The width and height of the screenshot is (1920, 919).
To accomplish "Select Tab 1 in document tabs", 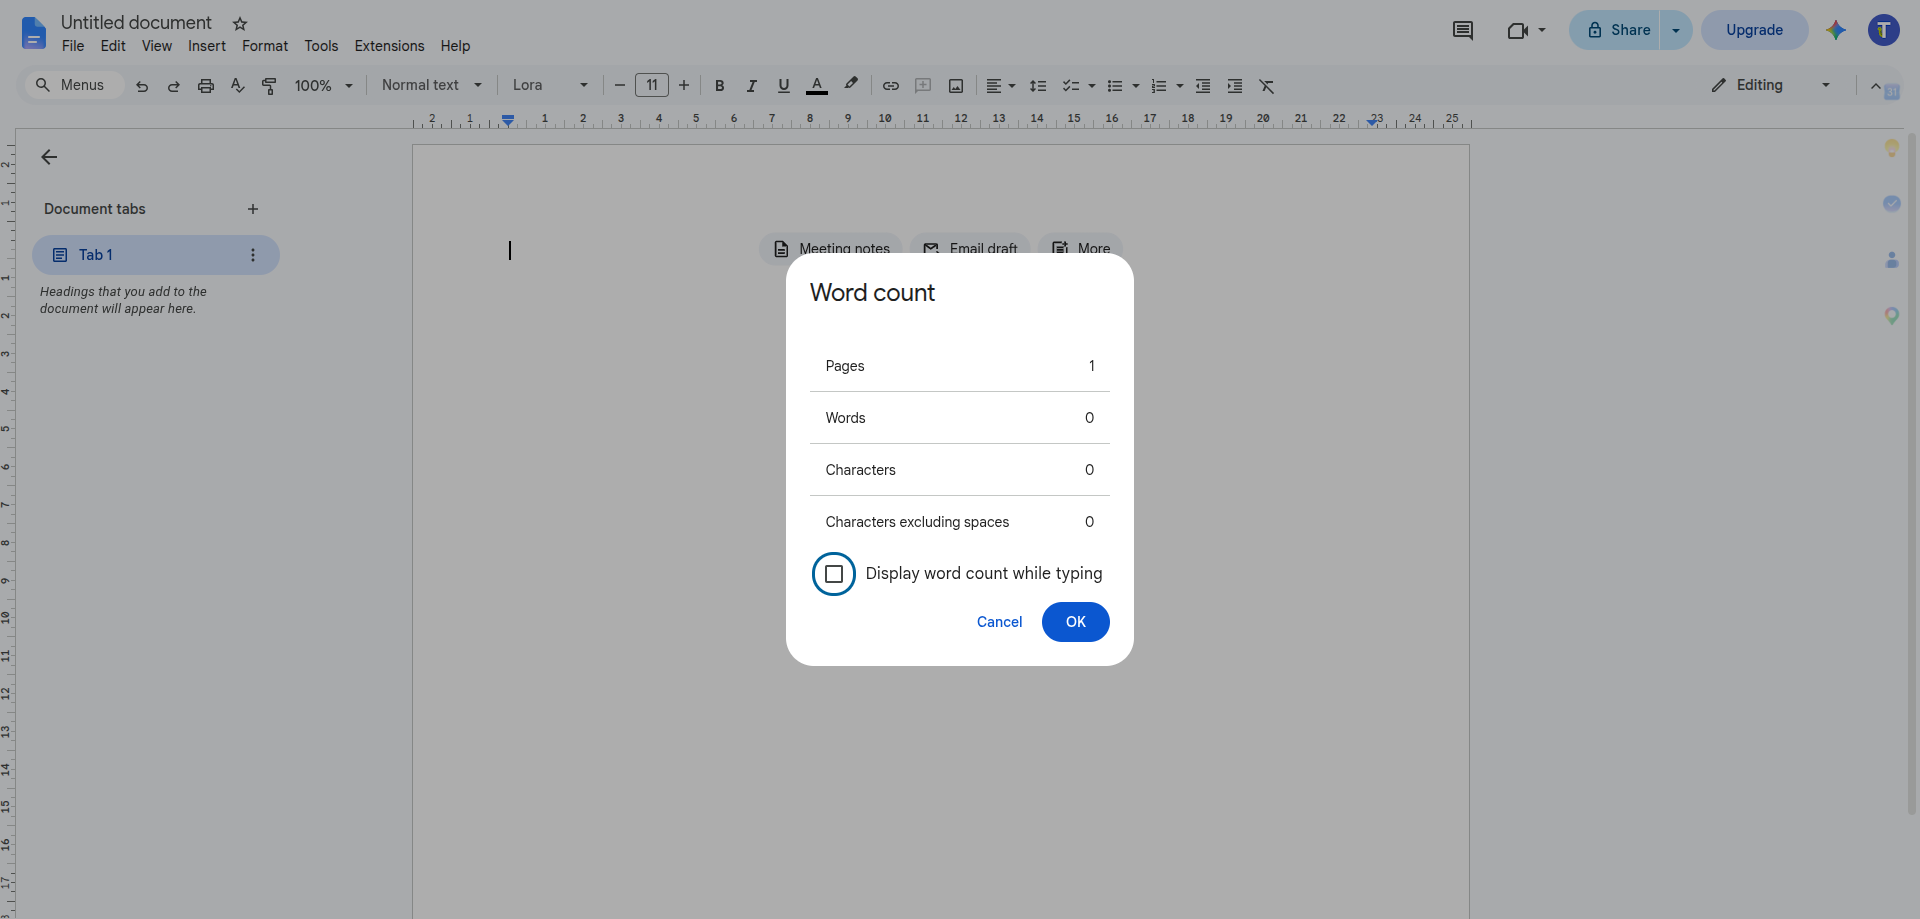I will (156, 255).
